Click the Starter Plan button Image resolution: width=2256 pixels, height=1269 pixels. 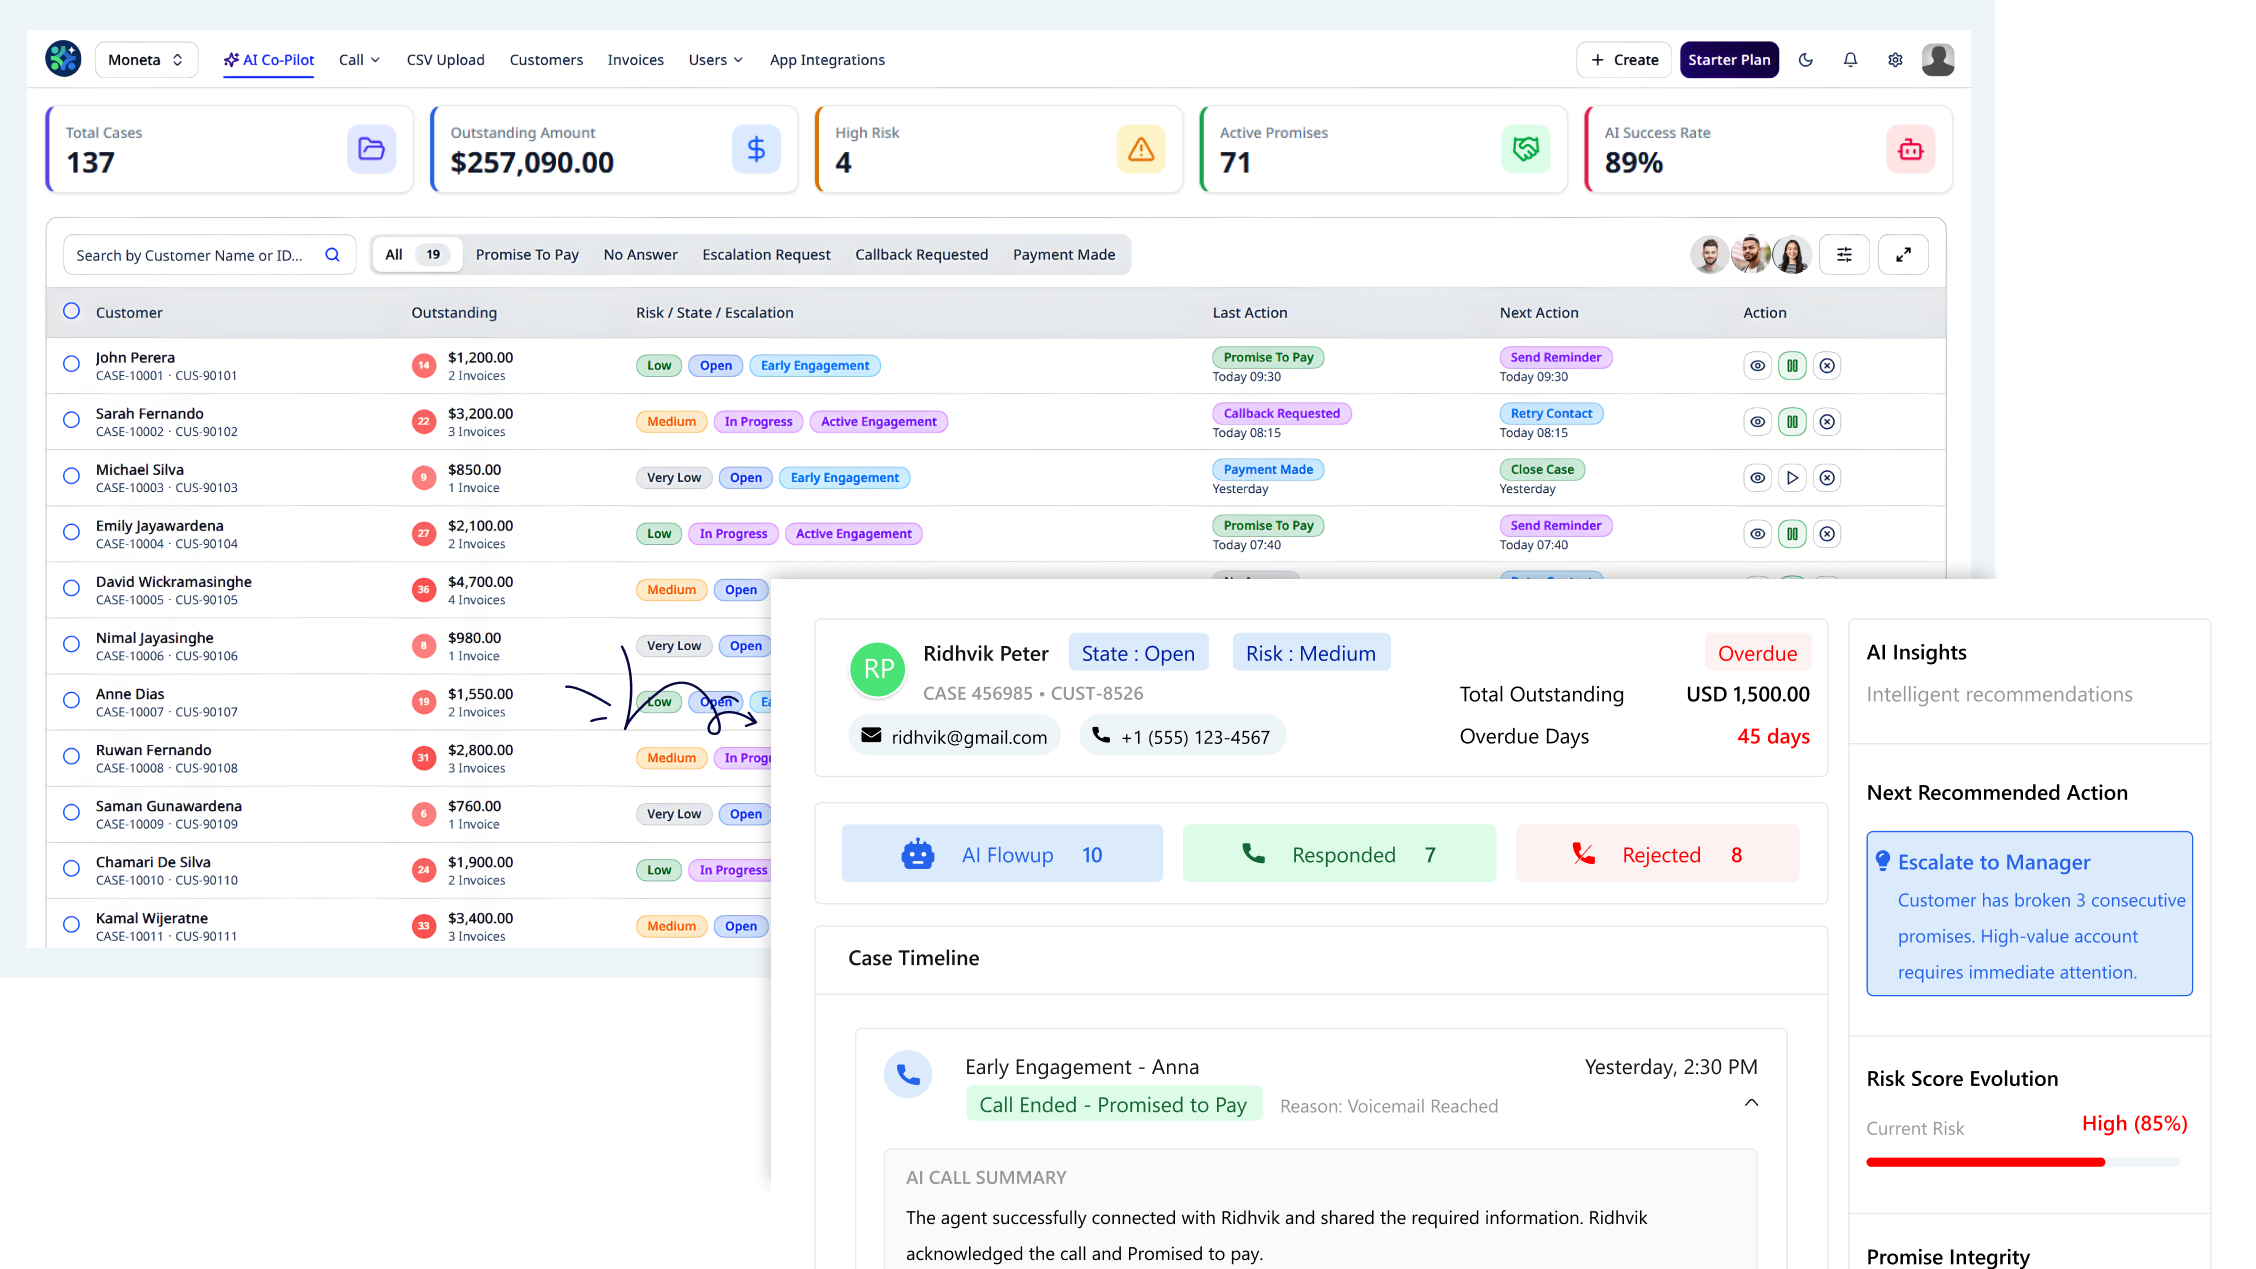click(x=1728, y=60)
